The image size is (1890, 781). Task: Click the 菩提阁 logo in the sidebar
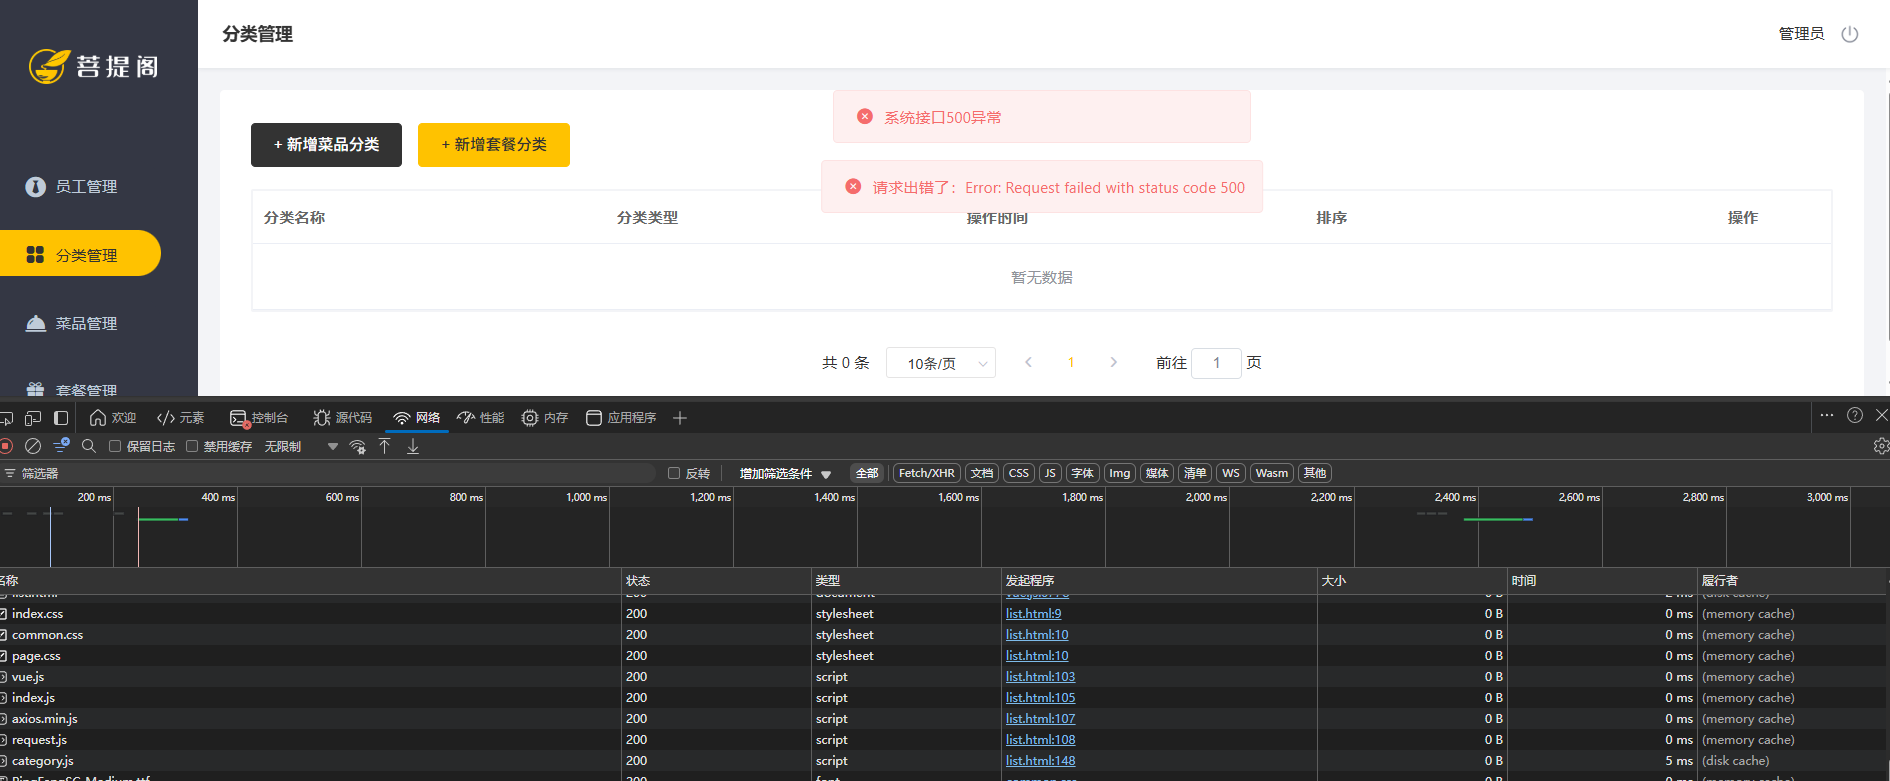93,66
